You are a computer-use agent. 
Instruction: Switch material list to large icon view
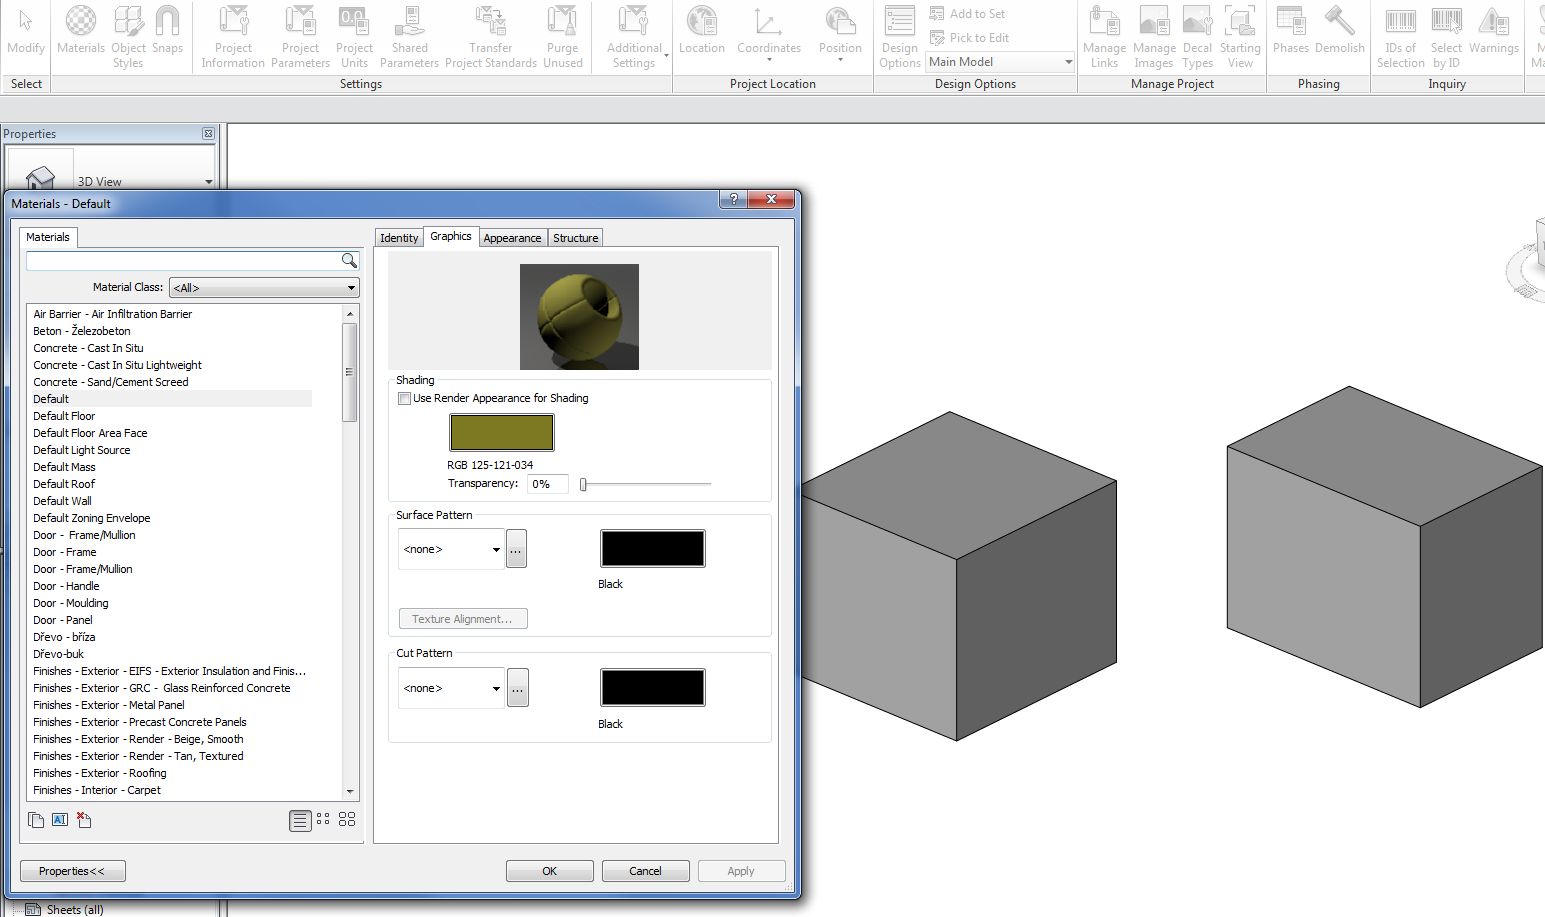347,819
